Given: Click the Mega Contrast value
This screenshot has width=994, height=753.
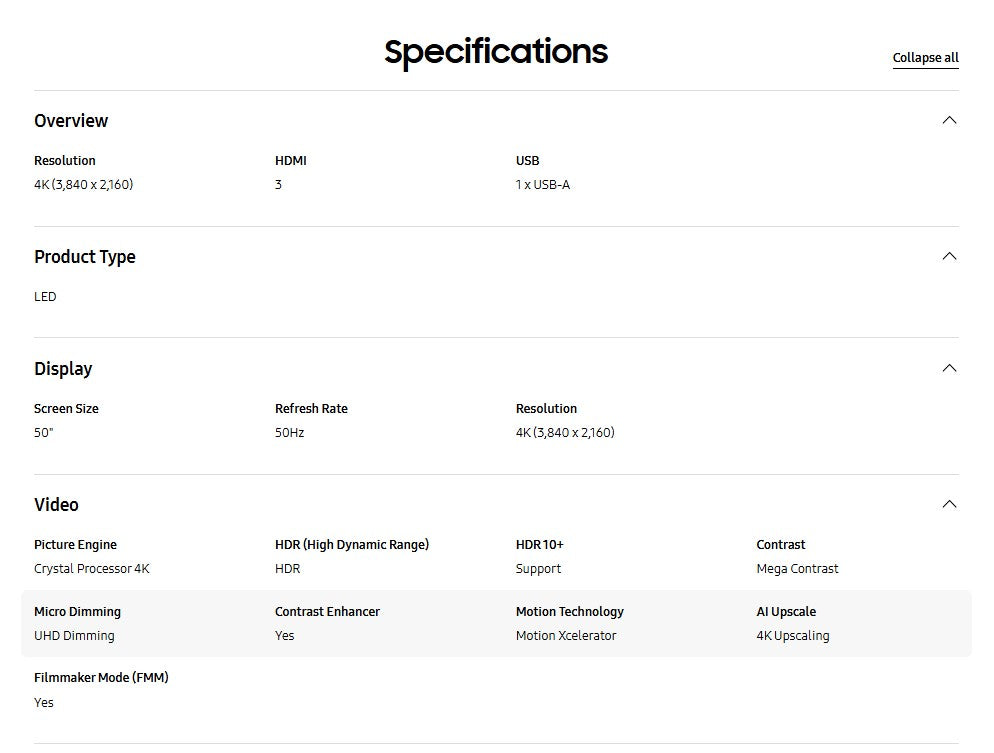Looking at the screenshot, I should (797, 569).
